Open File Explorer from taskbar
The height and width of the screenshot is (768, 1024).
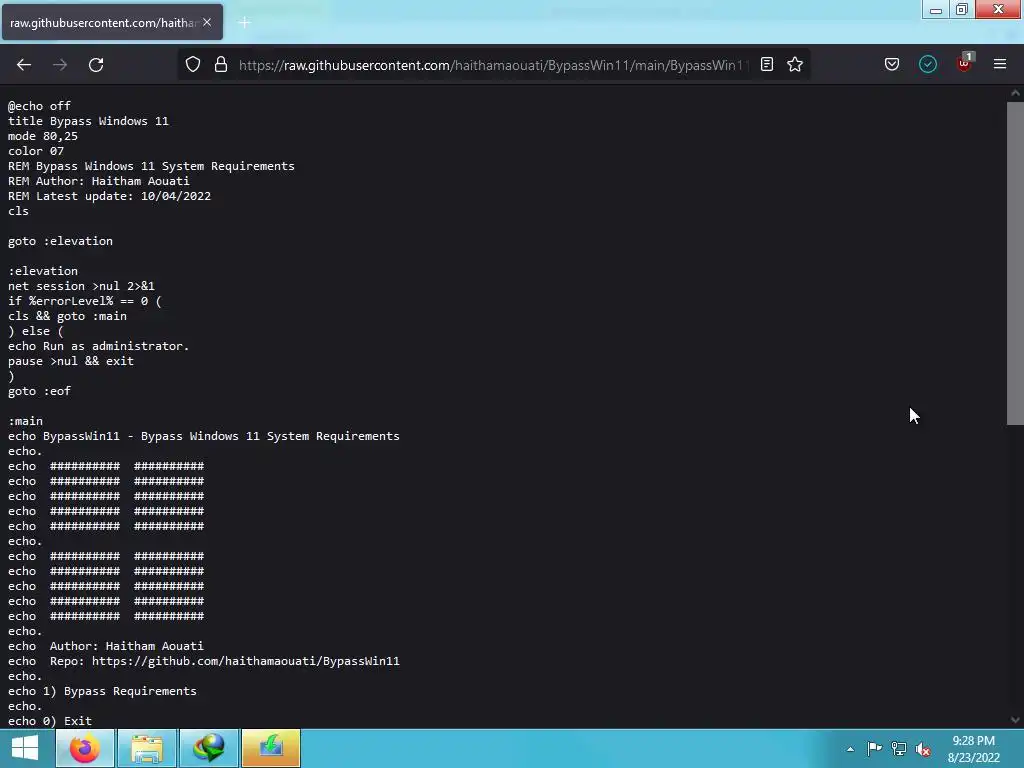point(147,748)
